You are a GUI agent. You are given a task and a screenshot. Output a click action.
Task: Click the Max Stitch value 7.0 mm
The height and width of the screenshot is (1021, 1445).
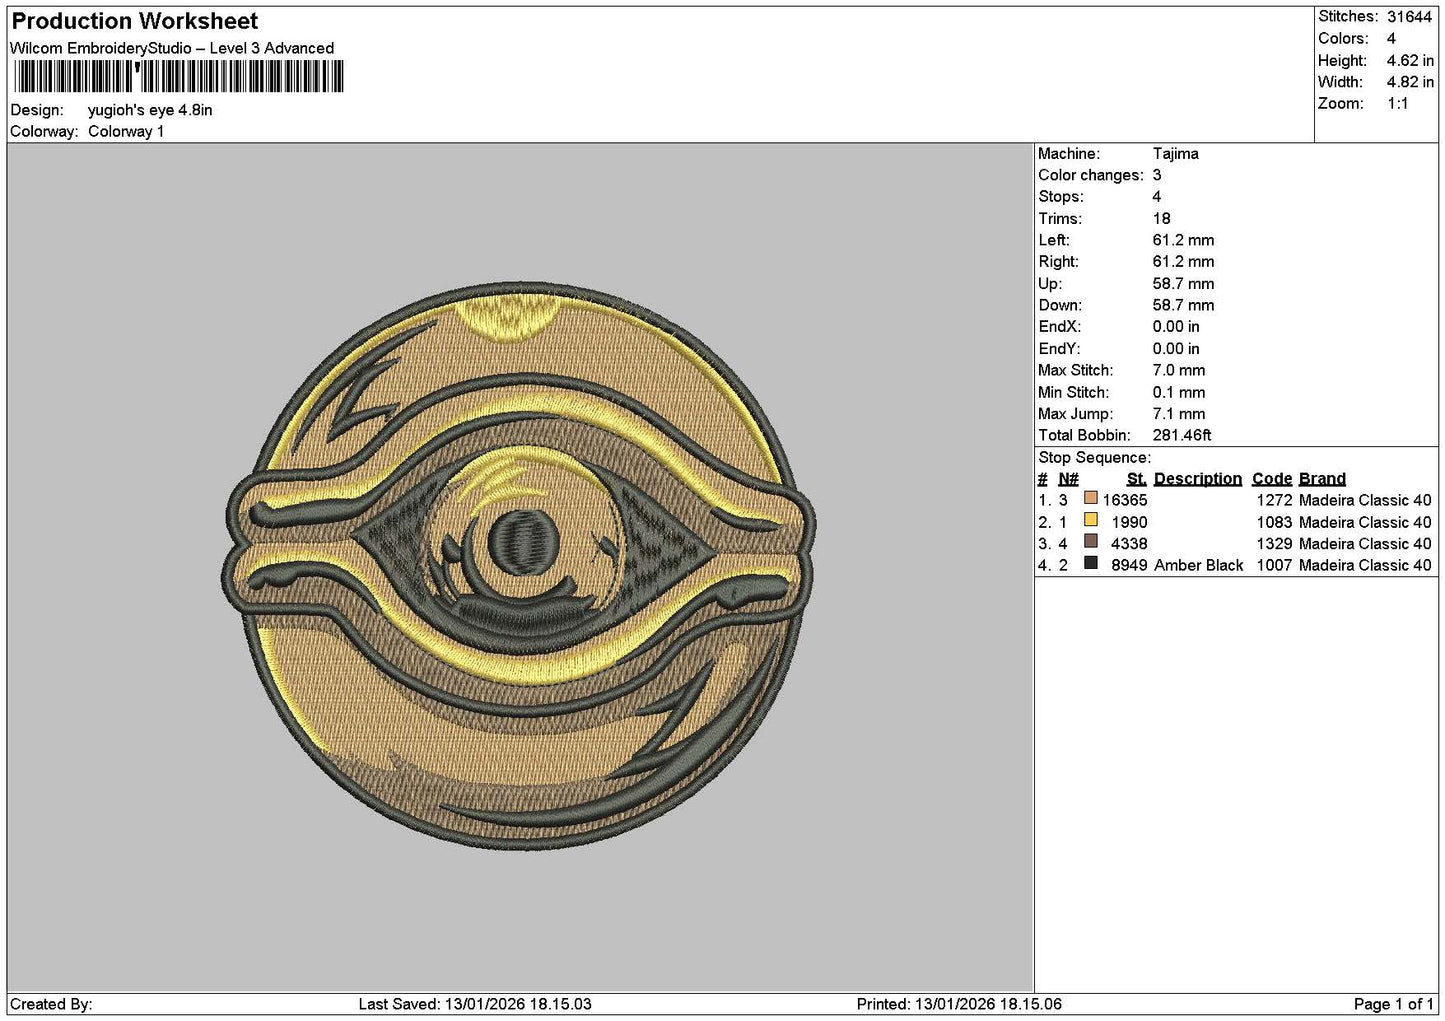tap(1179, 370)
